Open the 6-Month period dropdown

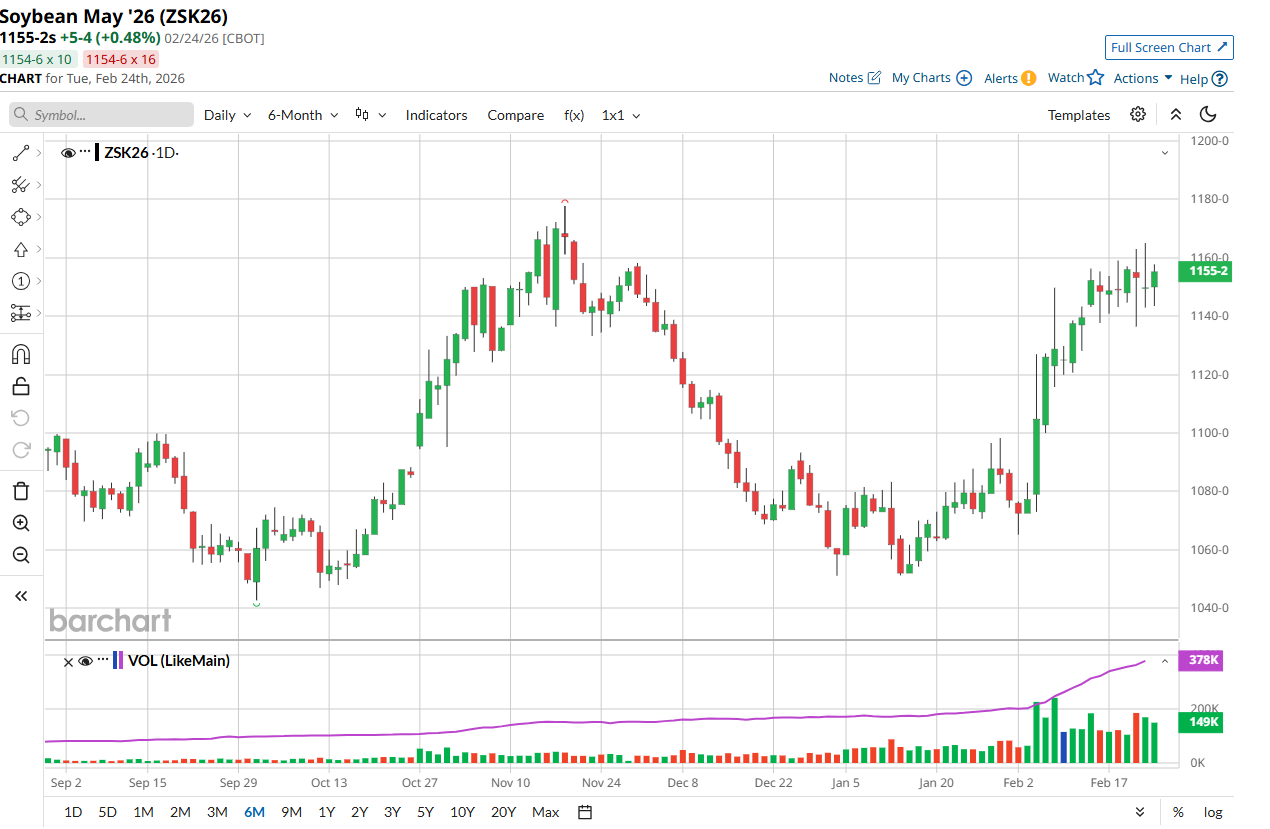click(x=303, y=115)
